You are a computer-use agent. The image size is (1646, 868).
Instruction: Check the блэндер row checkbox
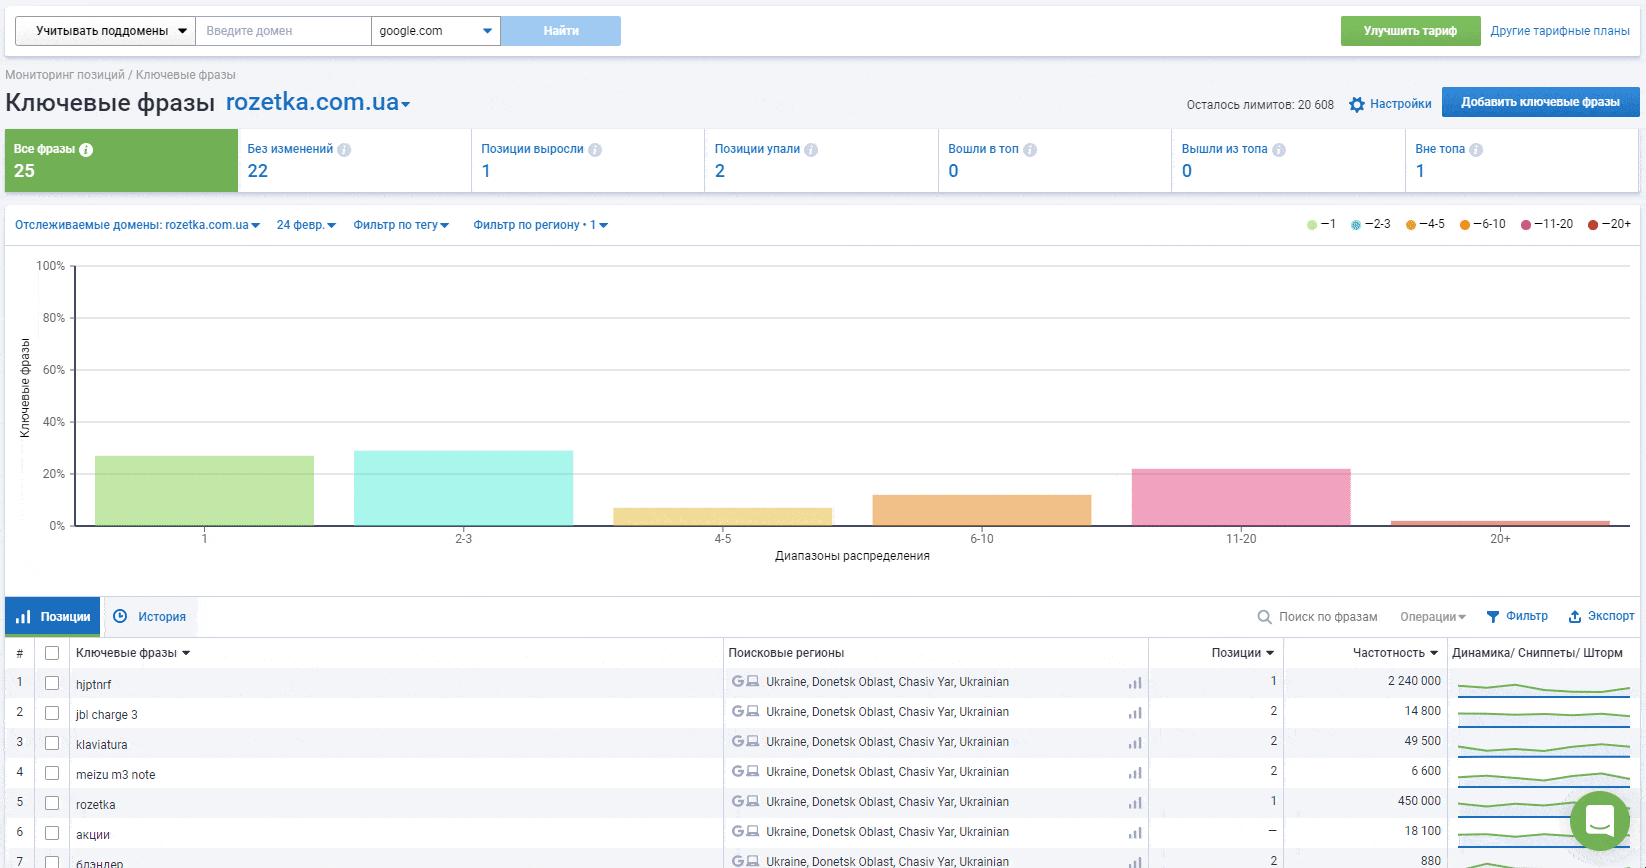tap(52, 862)
